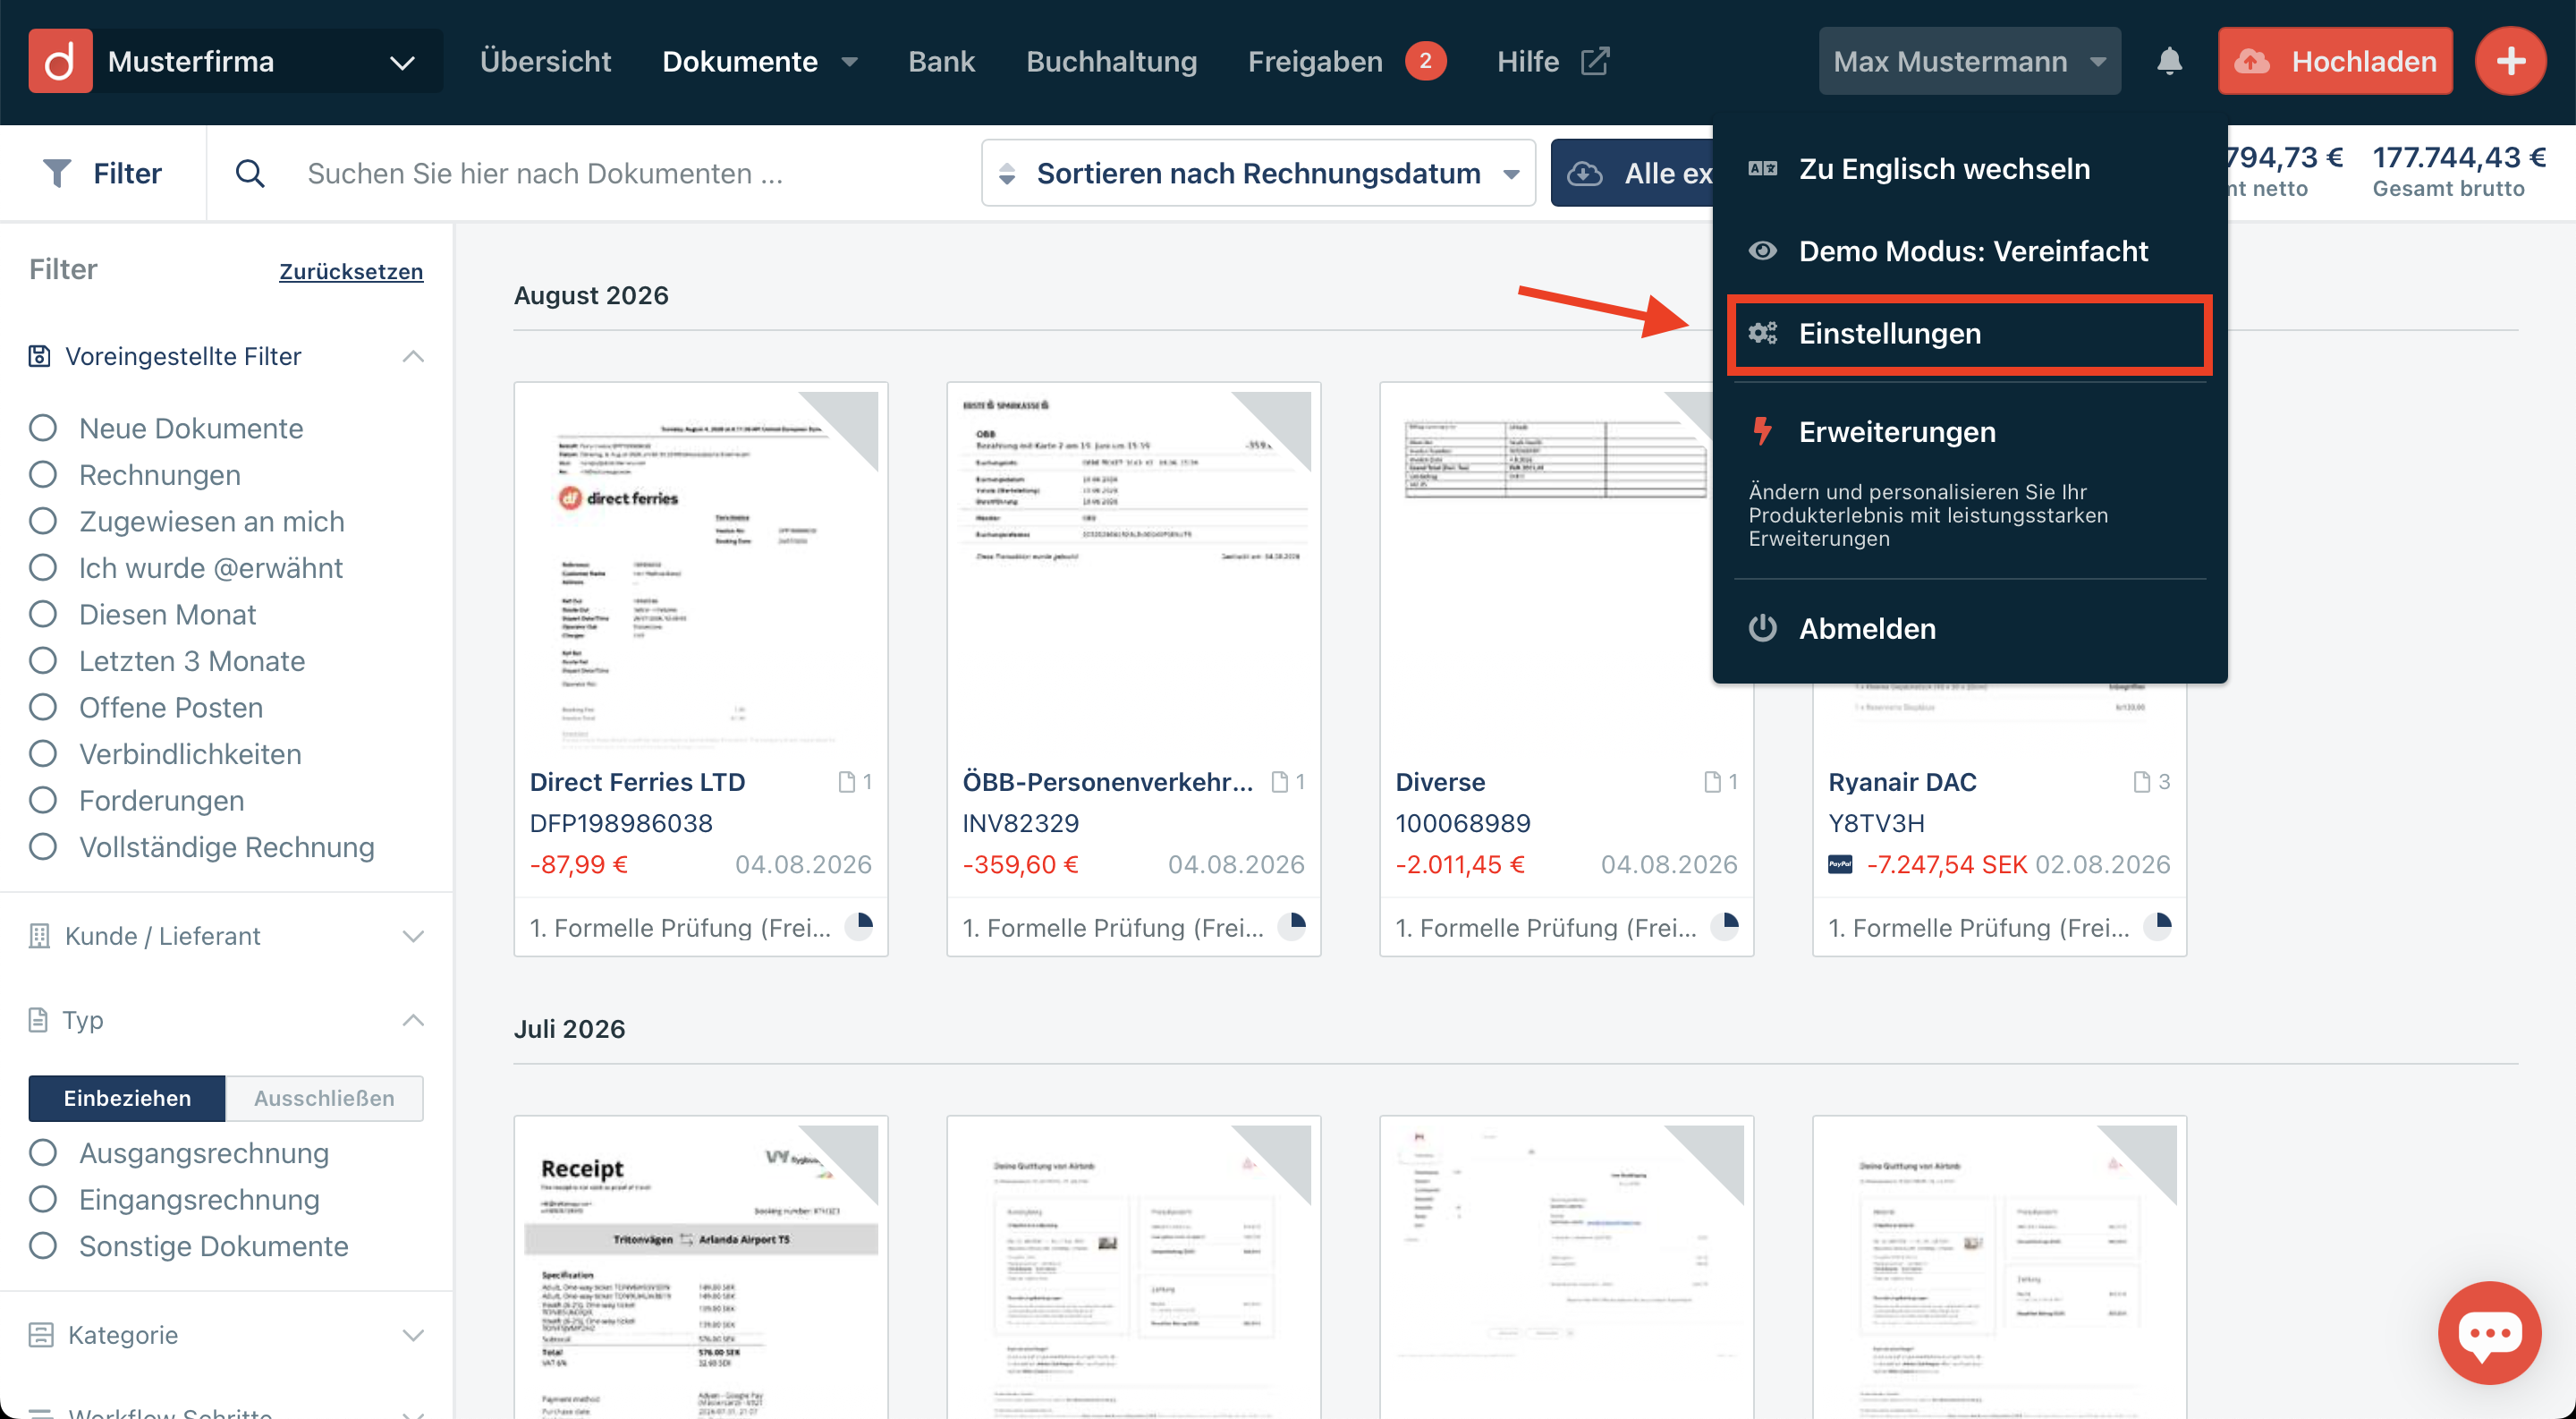Screen dimensions: 2576x1419
Task: Click the Freigaben badge showing 2
Action: tap(1425, 61)
